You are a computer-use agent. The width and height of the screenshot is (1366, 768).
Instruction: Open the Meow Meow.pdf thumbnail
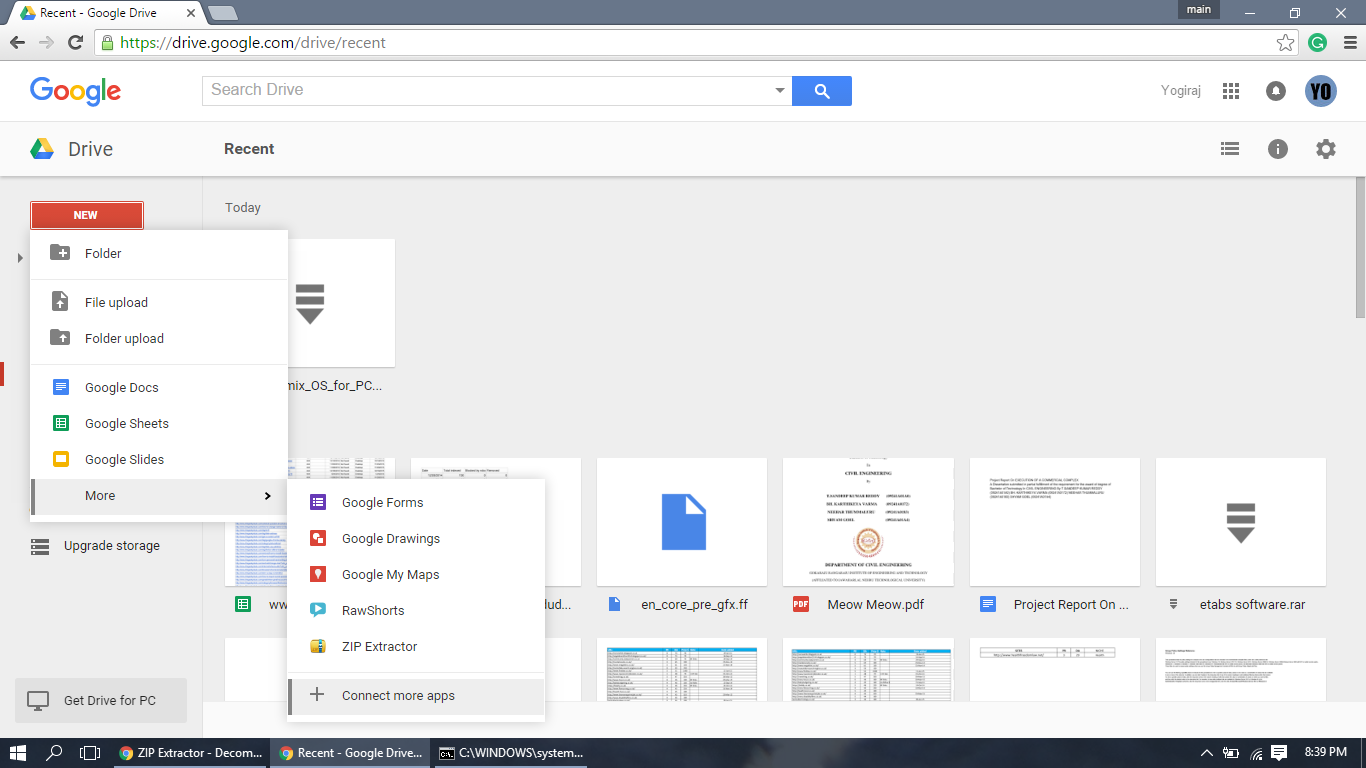[x=867, y=520]
